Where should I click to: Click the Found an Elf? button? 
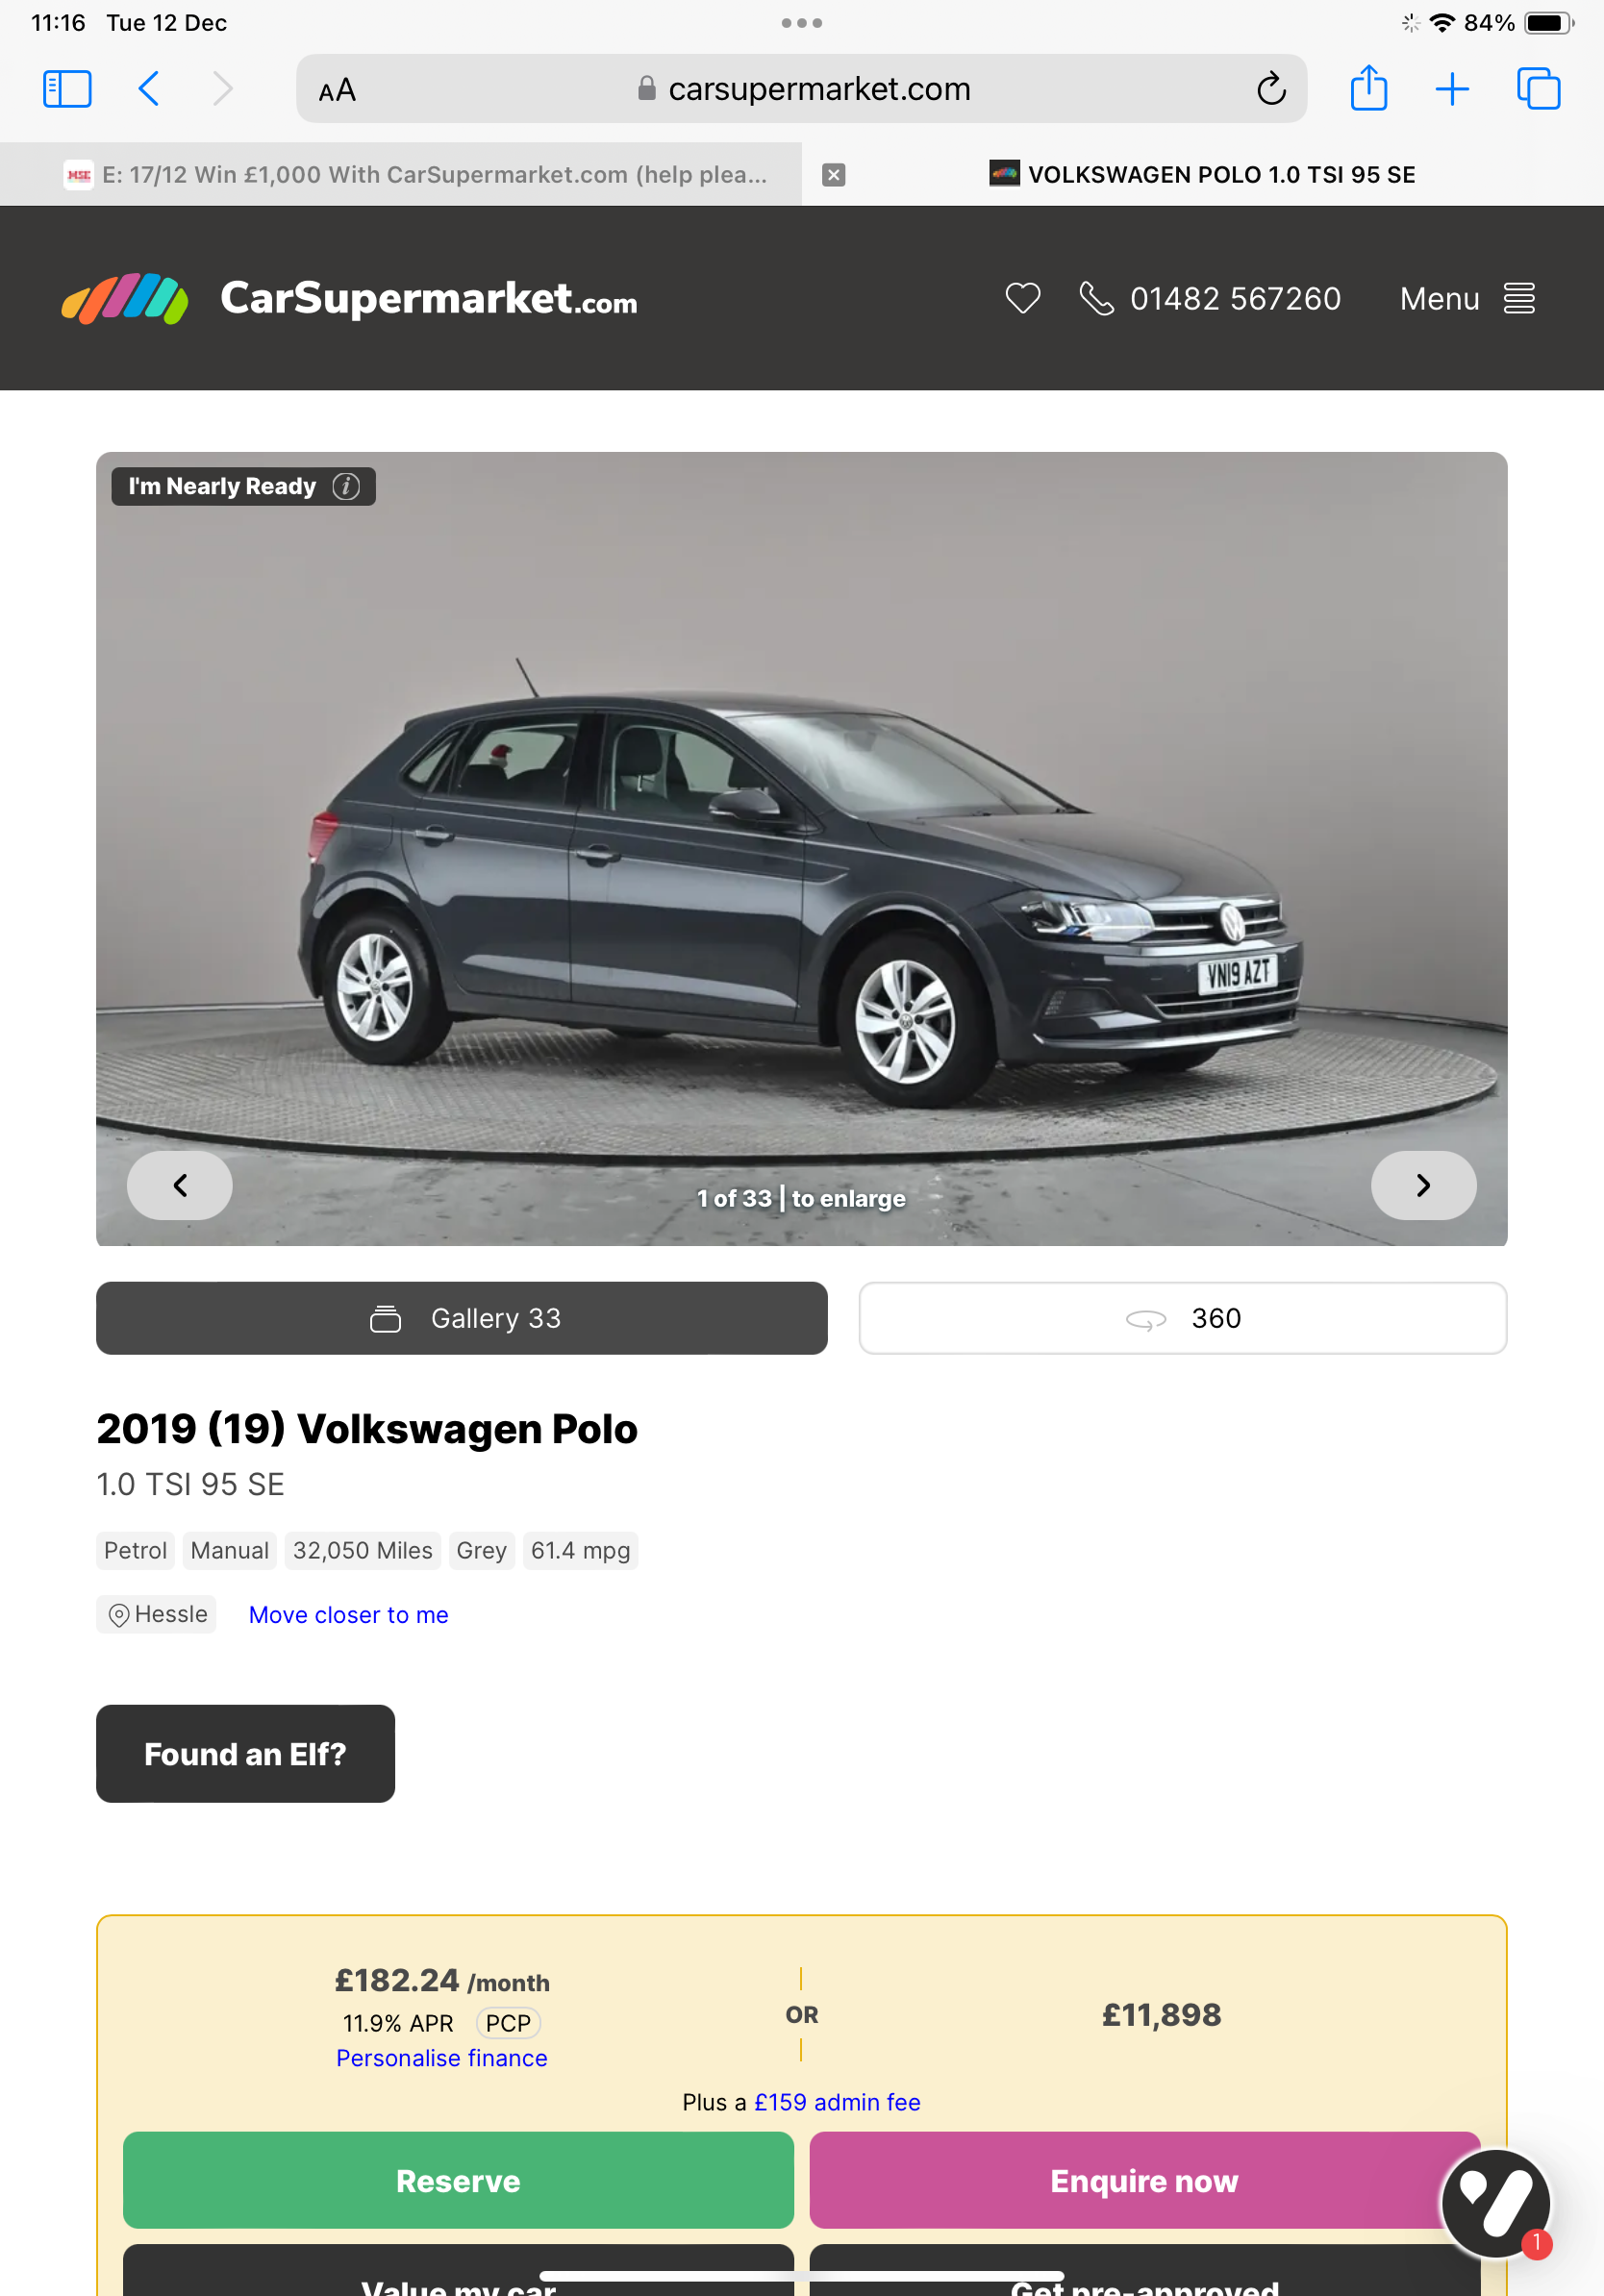pos(245,1754)
